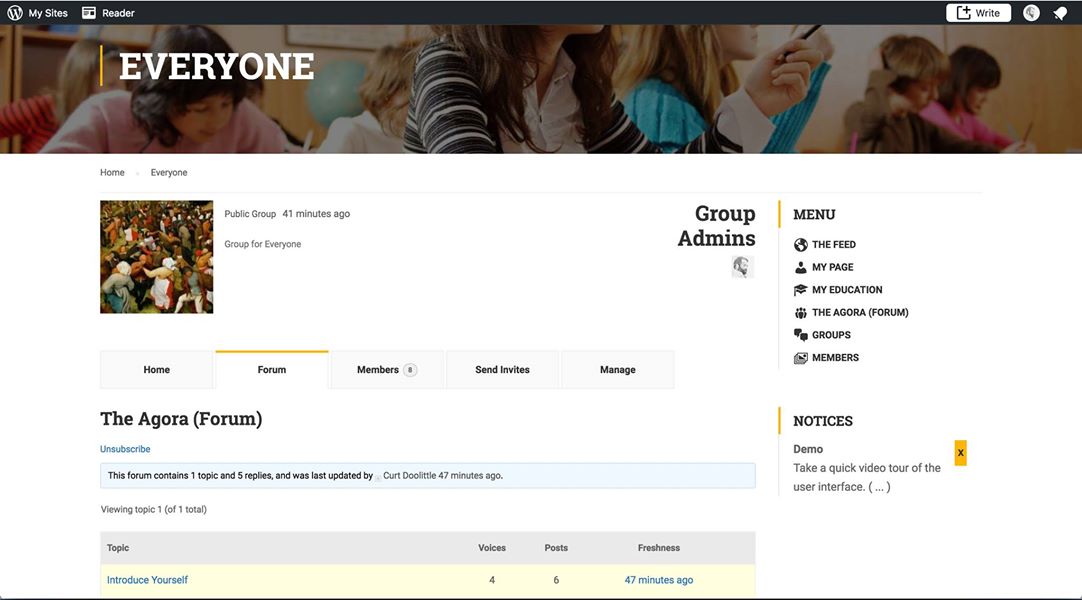
Task: Switch to the group Home tab
Action: (x=157, y=370)
